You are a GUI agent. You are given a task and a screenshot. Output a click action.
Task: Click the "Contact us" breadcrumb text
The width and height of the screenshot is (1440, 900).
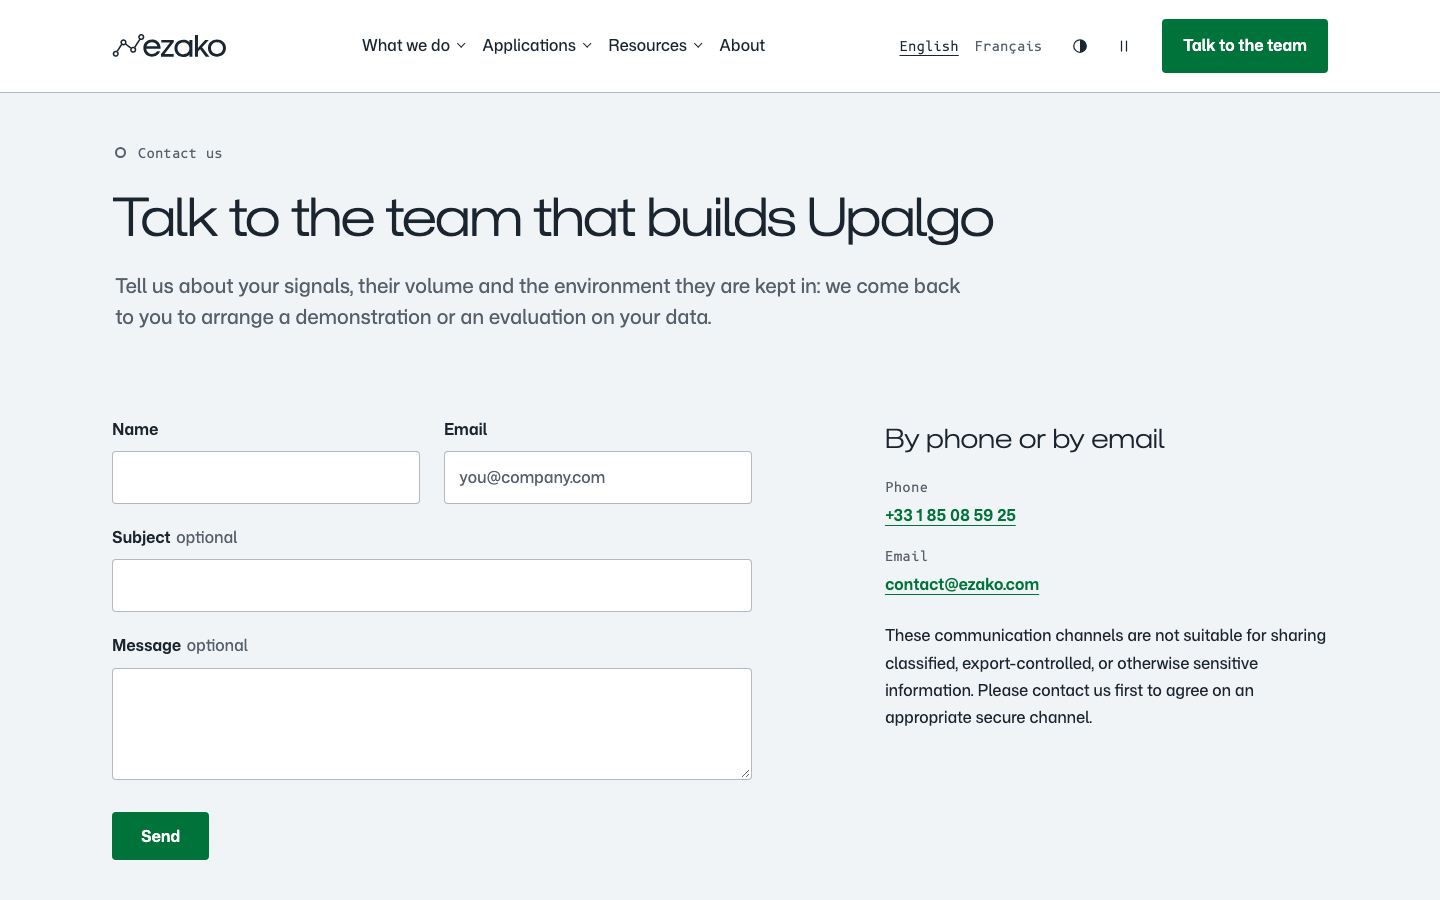(x=180, y=153)
